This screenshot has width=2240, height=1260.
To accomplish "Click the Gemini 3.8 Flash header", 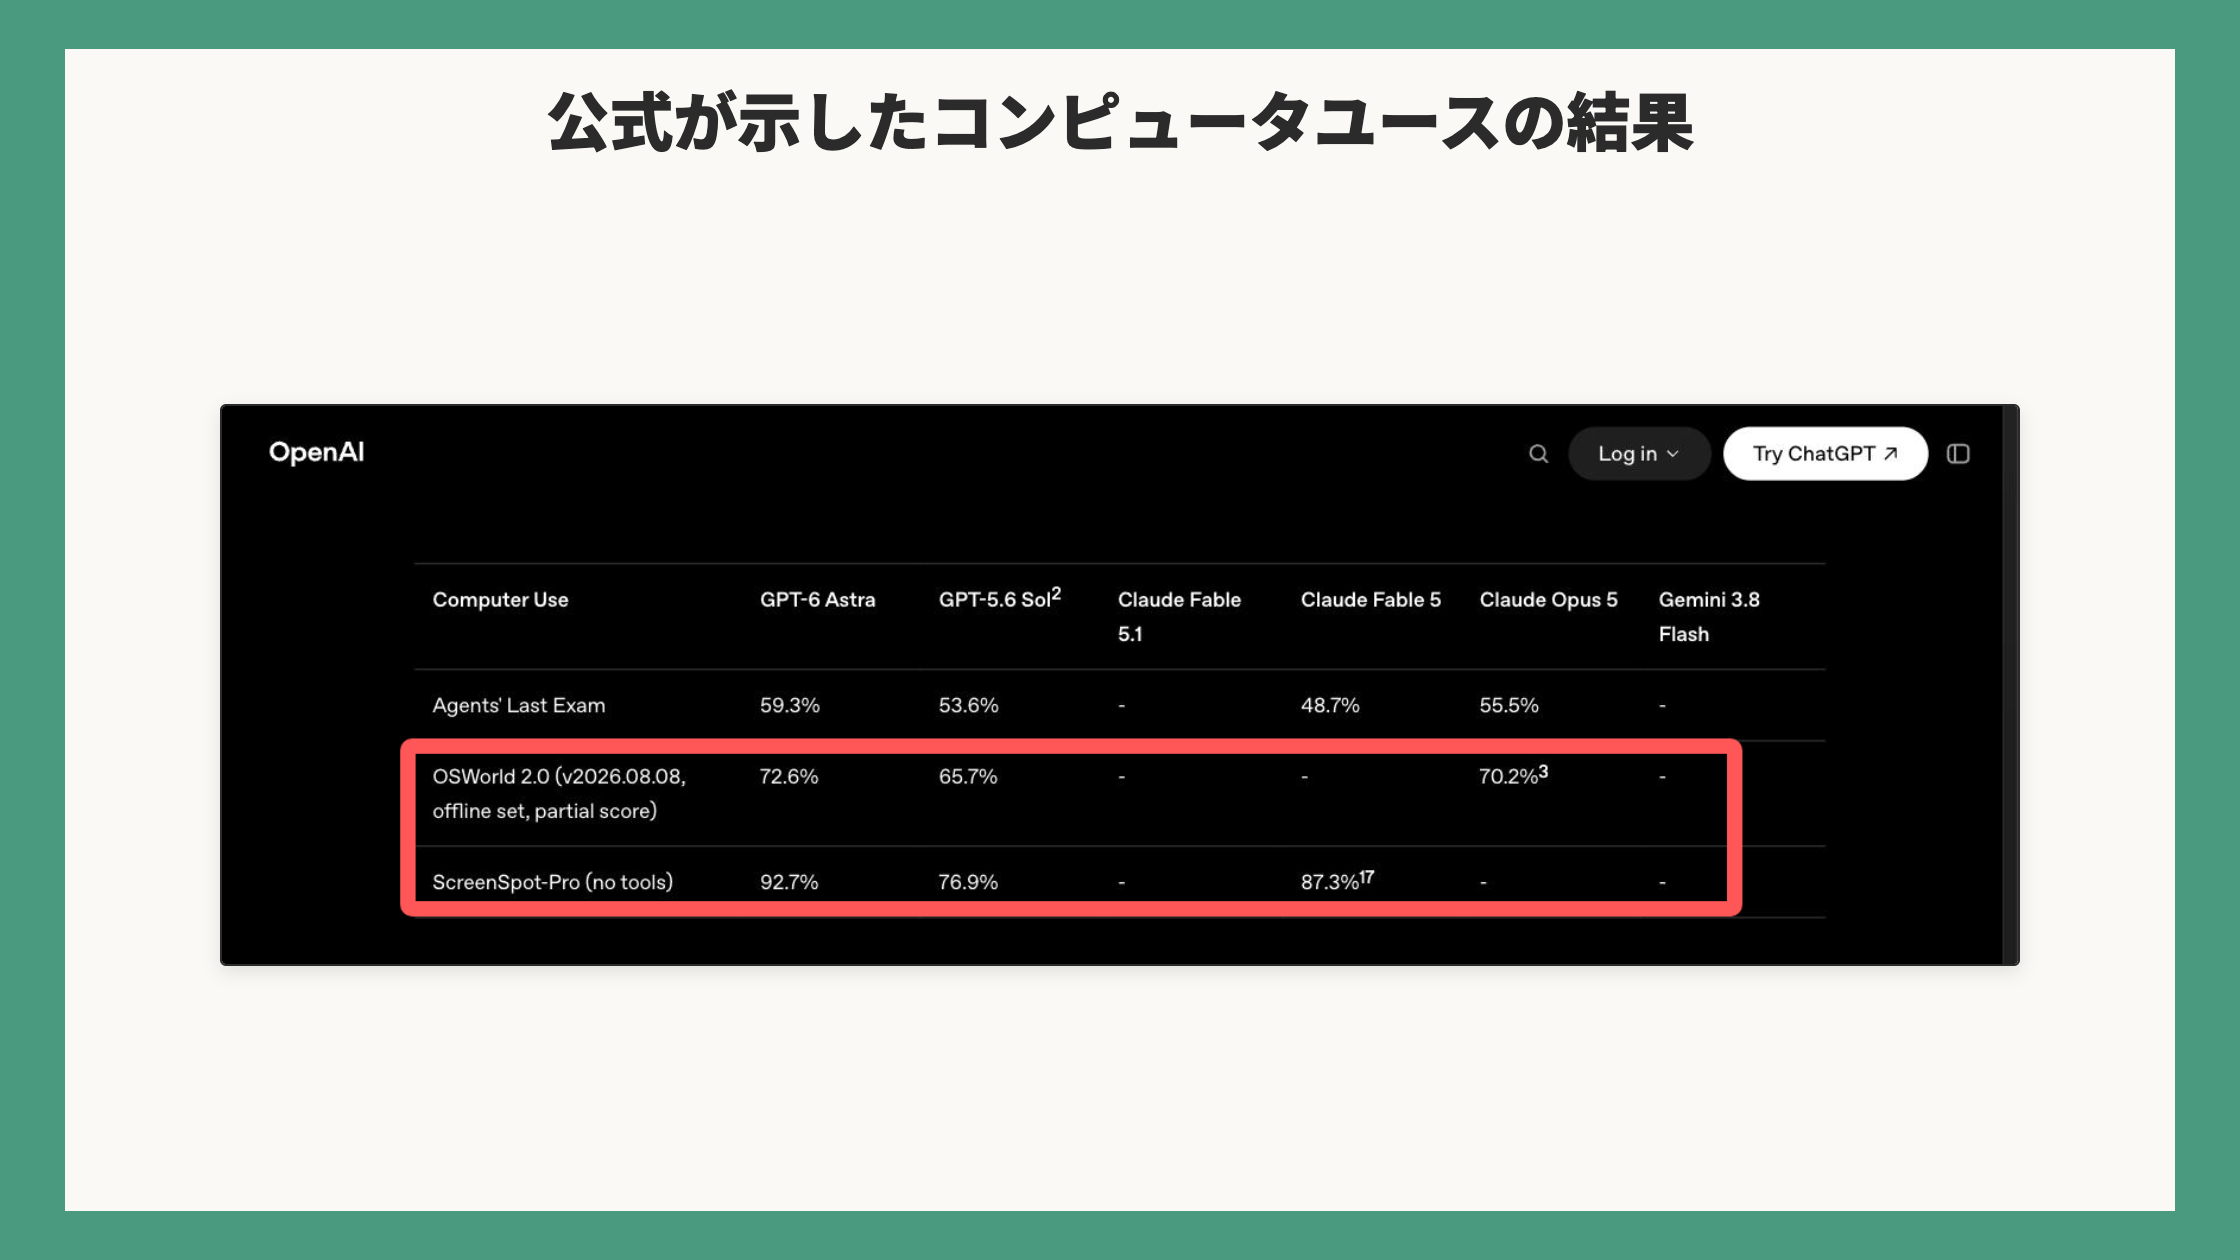I will tap(1709, 617).
